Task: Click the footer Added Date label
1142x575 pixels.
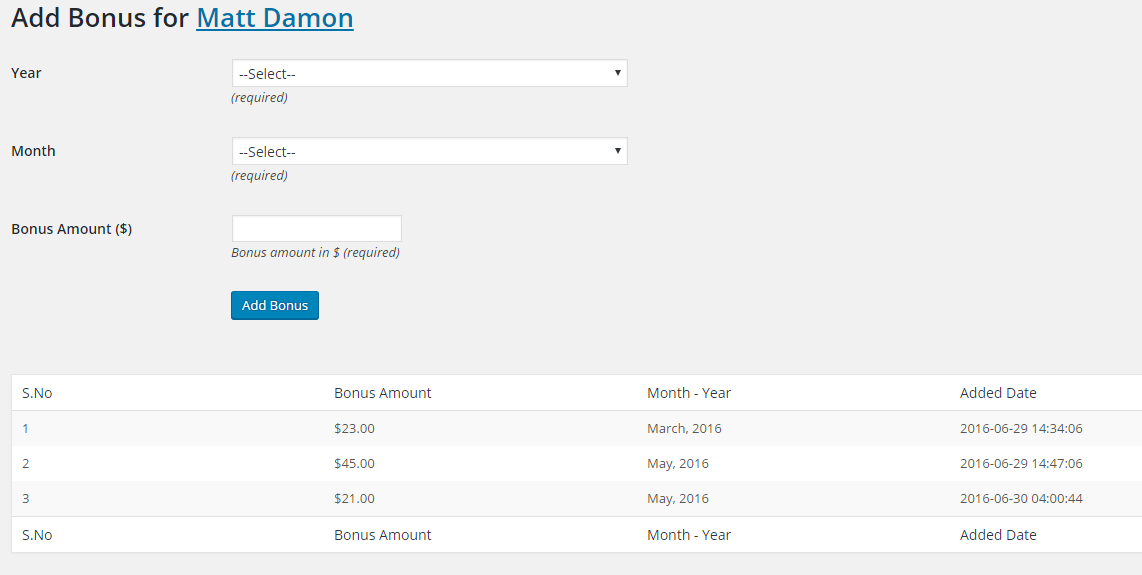Action: pos(998,535)
